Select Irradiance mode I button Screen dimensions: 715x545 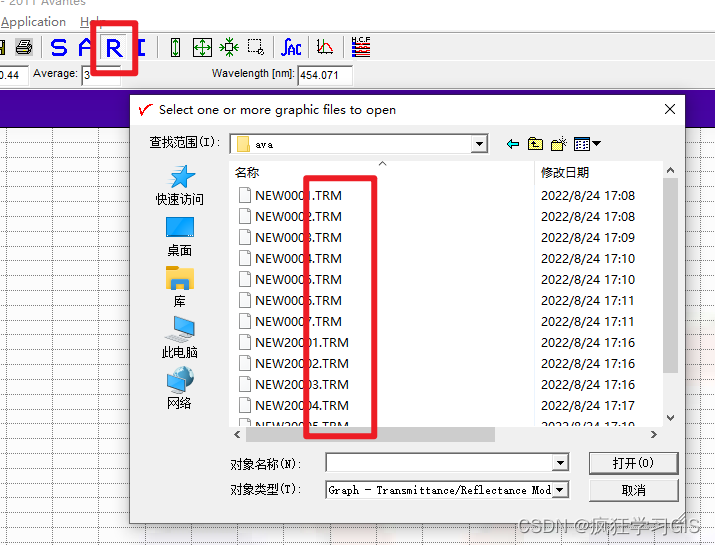pos(142,47)
